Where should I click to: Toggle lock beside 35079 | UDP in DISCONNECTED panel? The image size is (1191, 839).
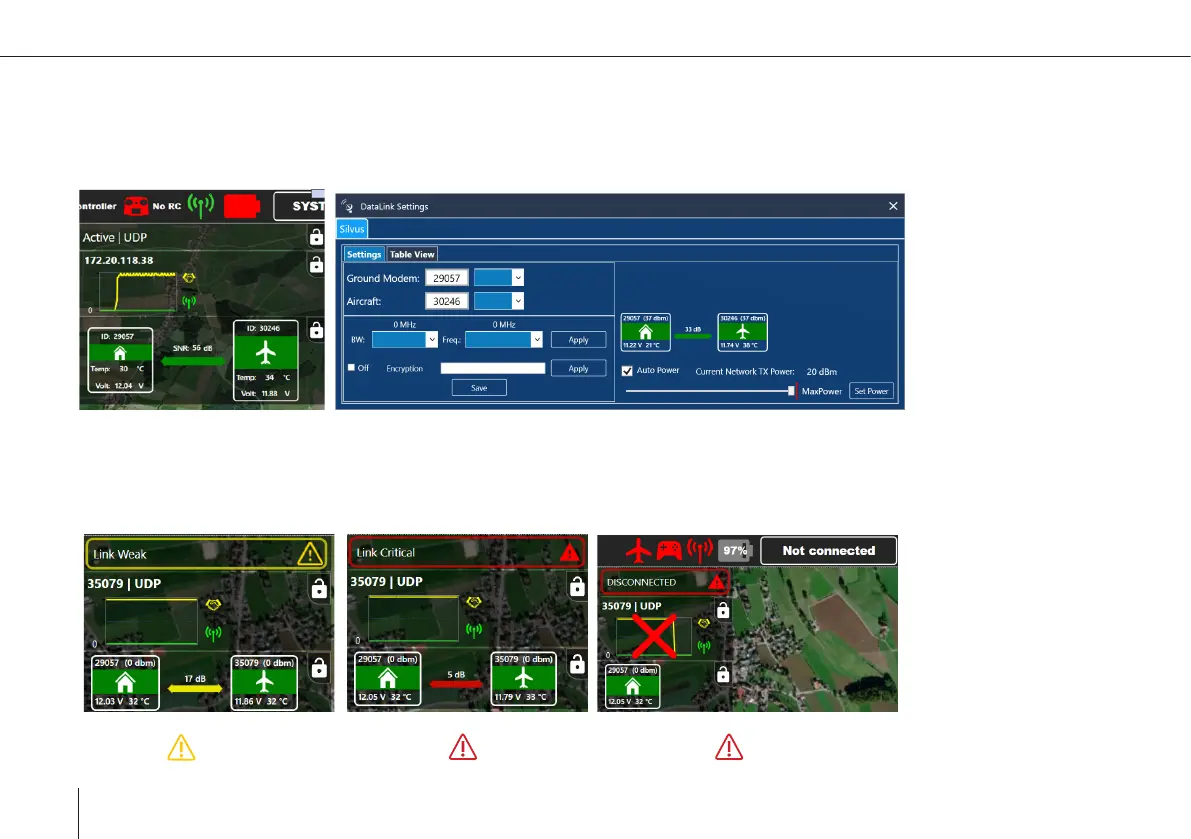[723, 610]
